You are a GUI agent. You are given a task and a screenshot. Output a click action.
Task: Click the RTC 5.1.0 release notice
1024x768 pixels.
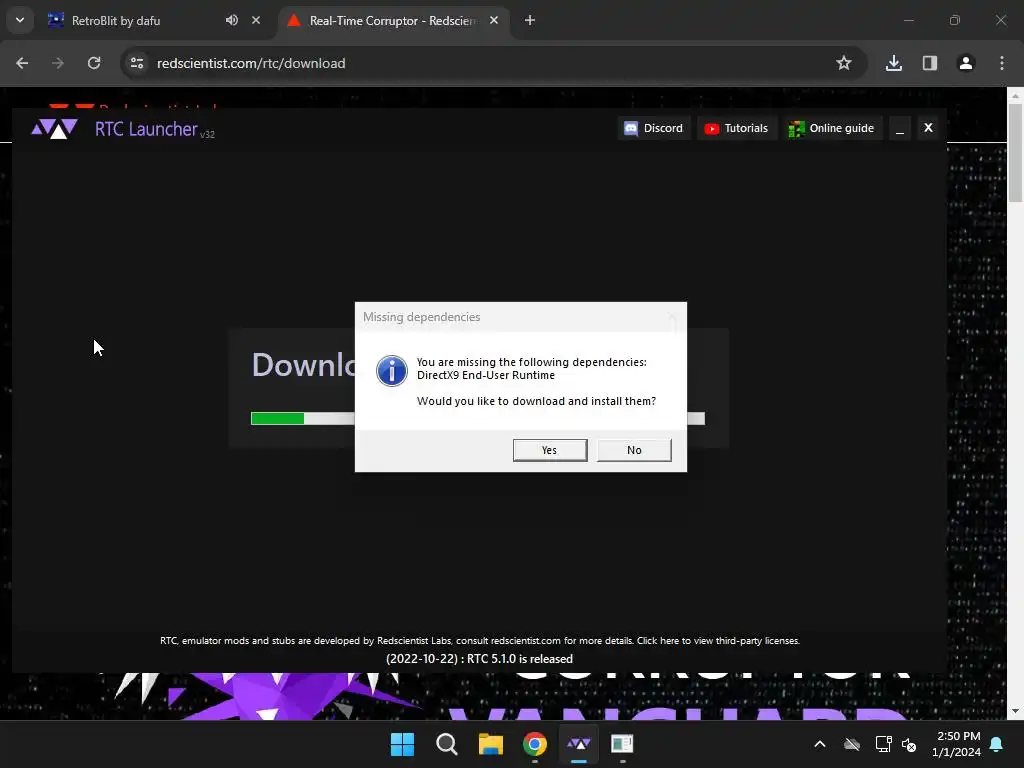pyautogui.click(x=479, y=659)
